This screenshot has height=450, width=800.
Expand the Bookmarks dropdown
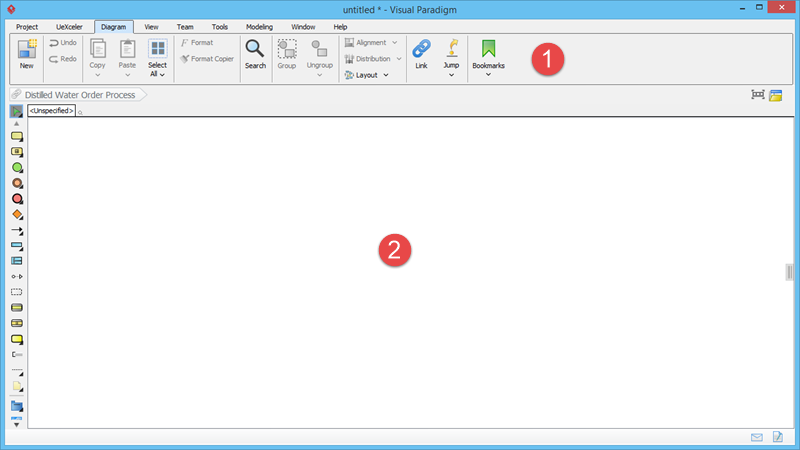pyautogui.click(x=488, y=74)
